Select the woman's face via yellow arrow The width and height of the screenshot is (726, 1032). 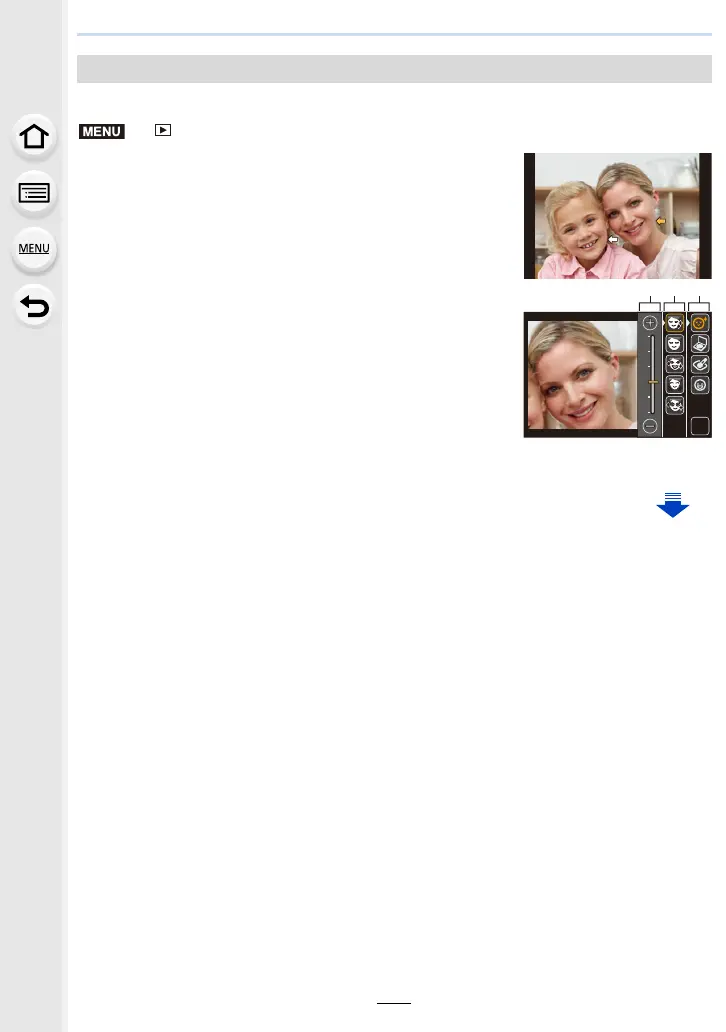click(x=661, y=221)
